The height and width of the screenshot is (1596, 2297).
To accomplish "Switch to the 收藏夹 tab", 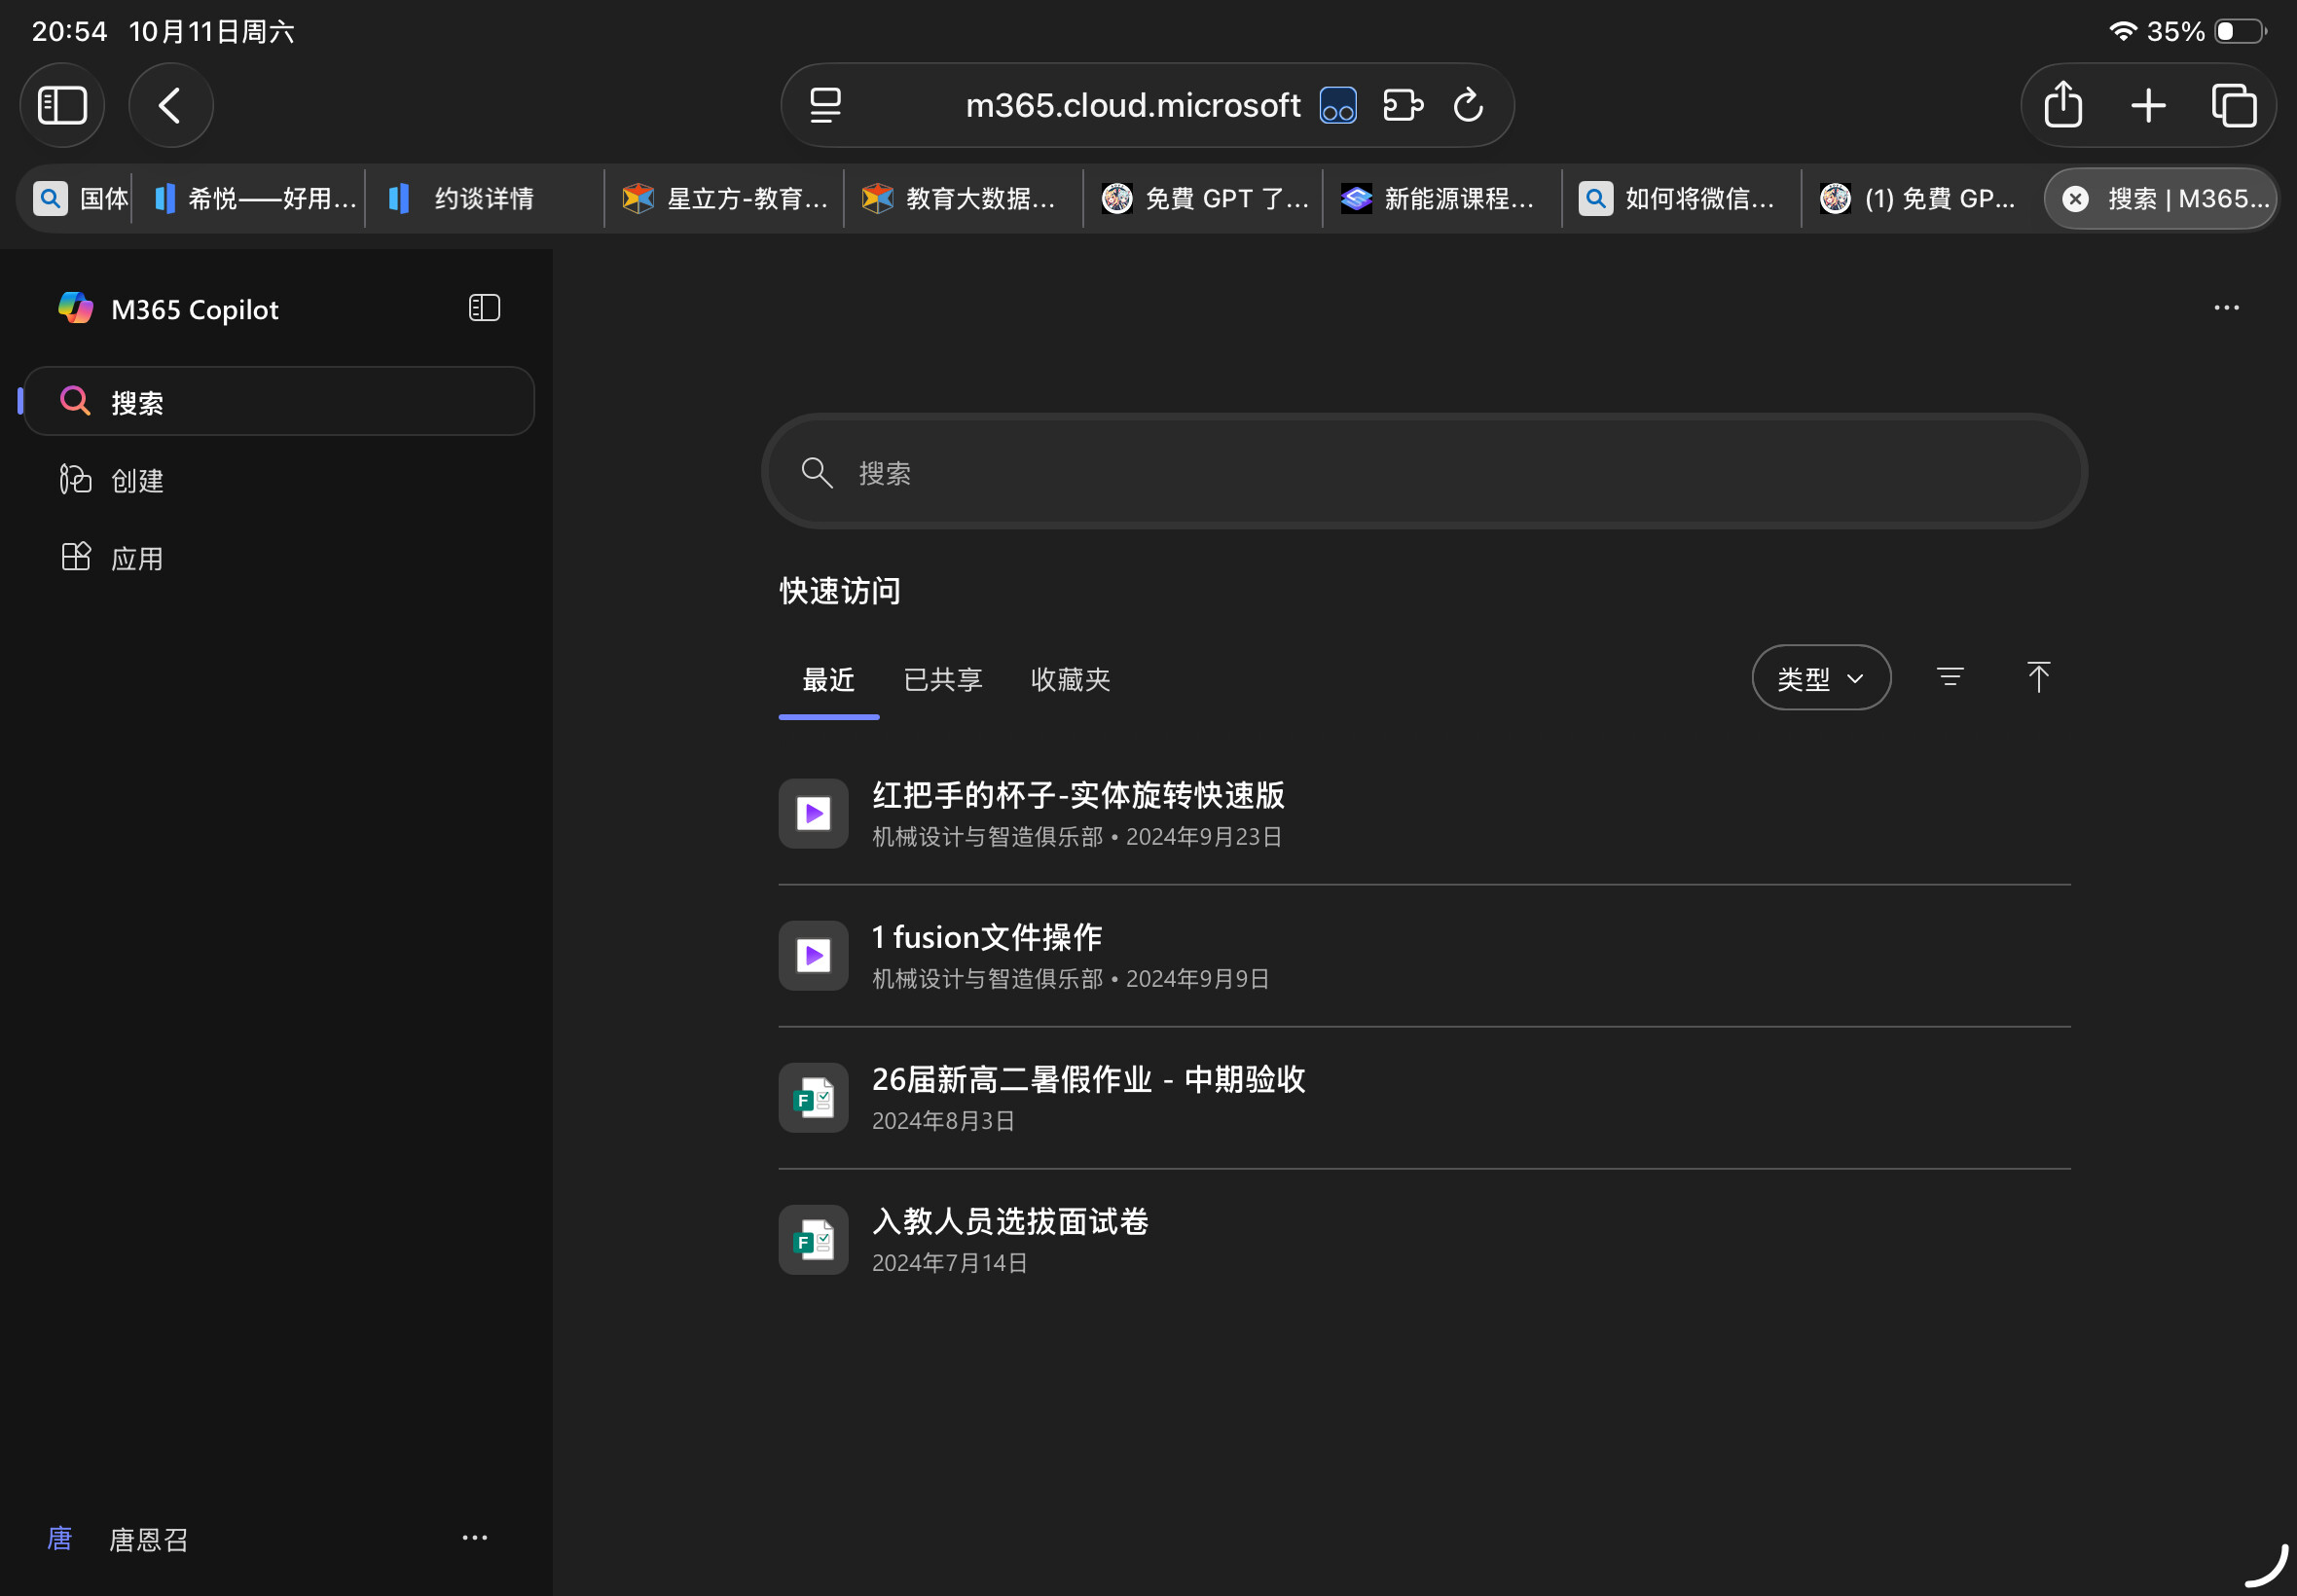I will [x=1070, y=680].
